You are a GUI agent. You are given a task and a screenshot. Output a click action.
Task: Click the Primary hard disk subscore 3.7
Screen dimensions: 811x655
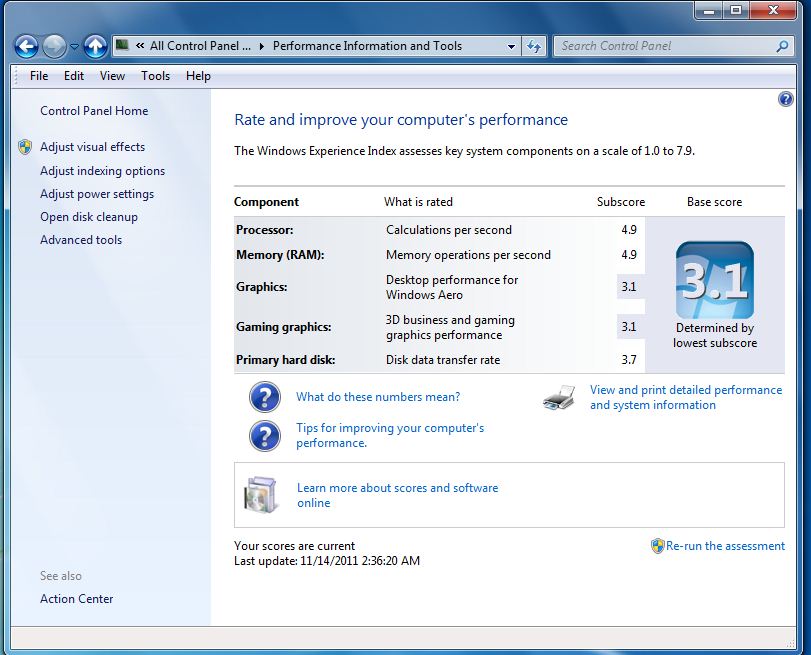(629, 360)
